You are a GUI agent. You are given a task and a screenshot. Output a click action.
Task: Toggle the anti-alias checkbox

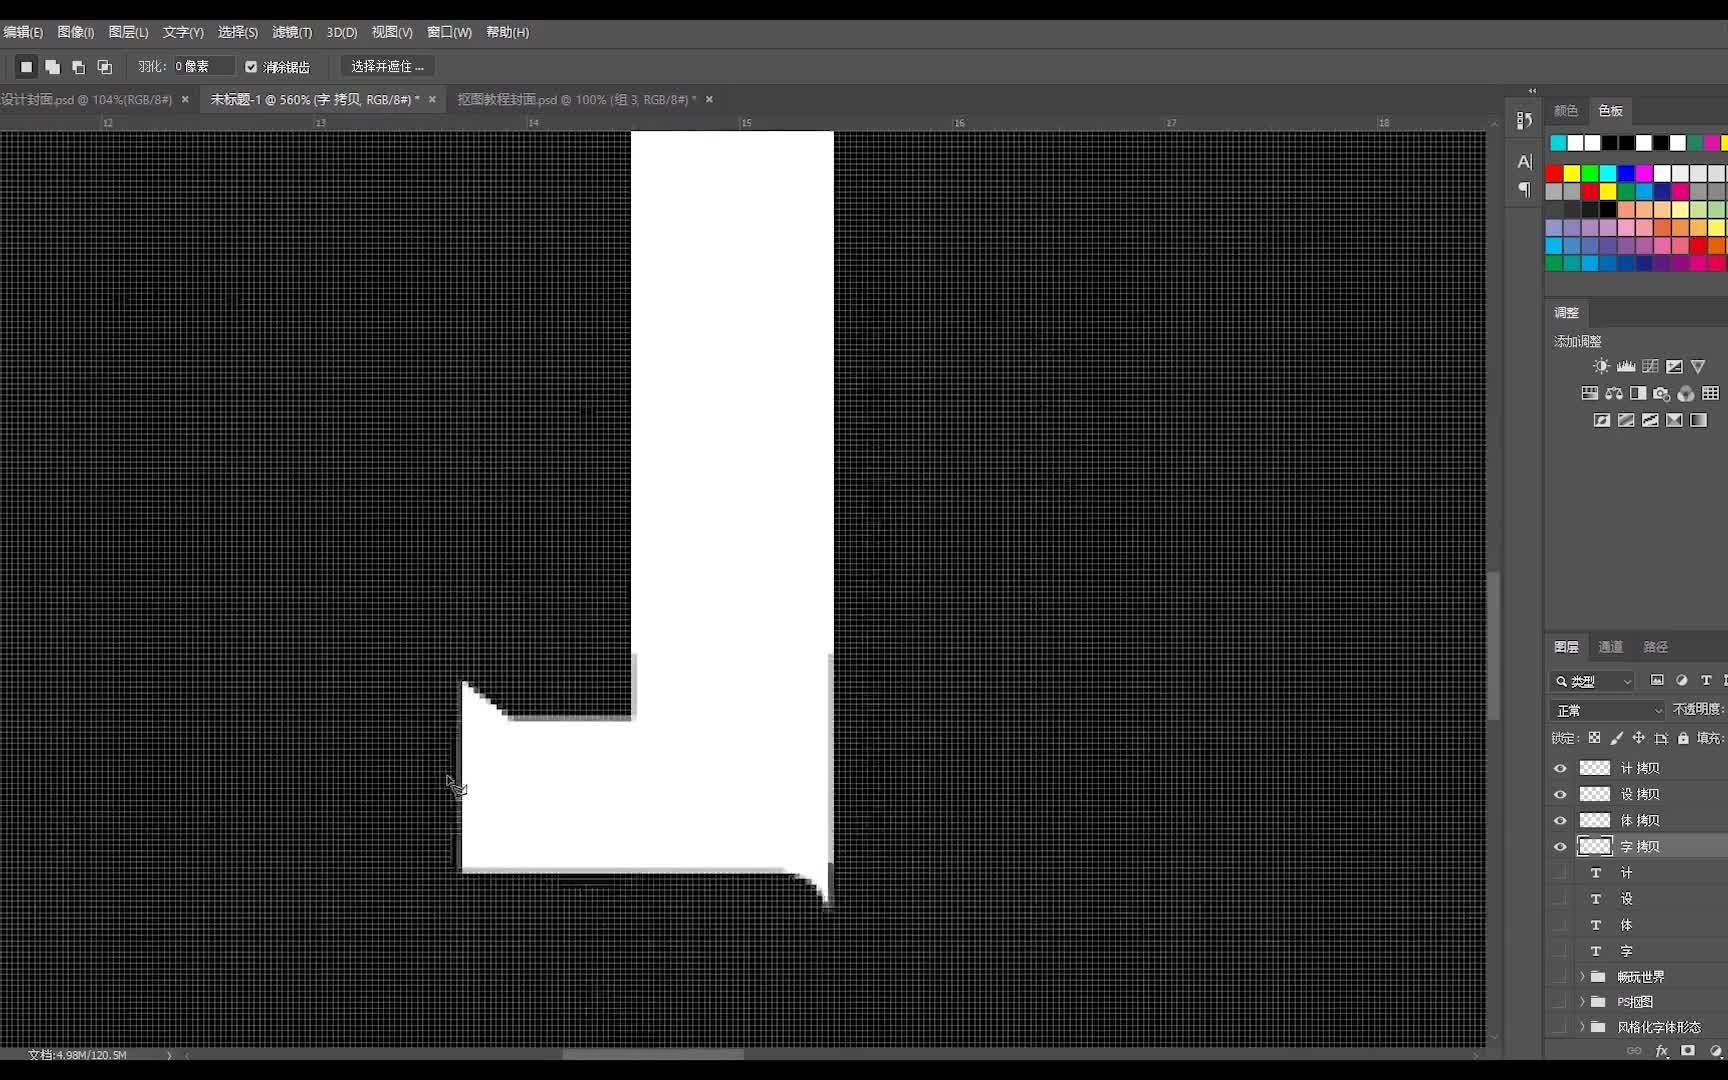[x=251, y=67]
